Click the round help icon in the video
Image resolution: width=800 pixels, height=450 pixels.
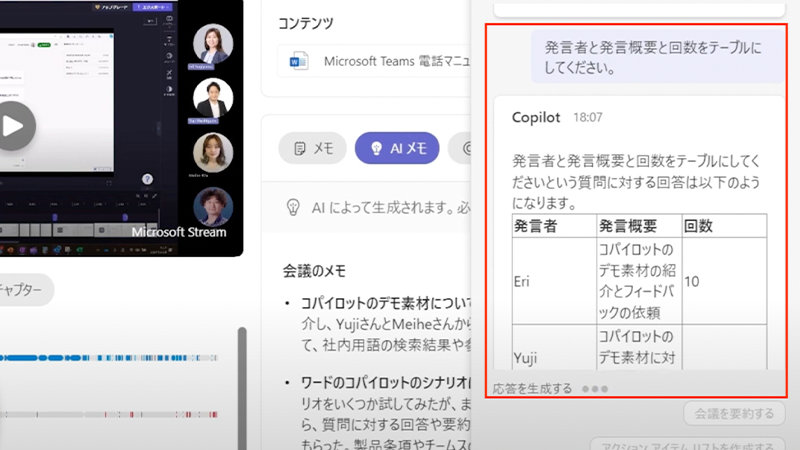tap(147, 179)
